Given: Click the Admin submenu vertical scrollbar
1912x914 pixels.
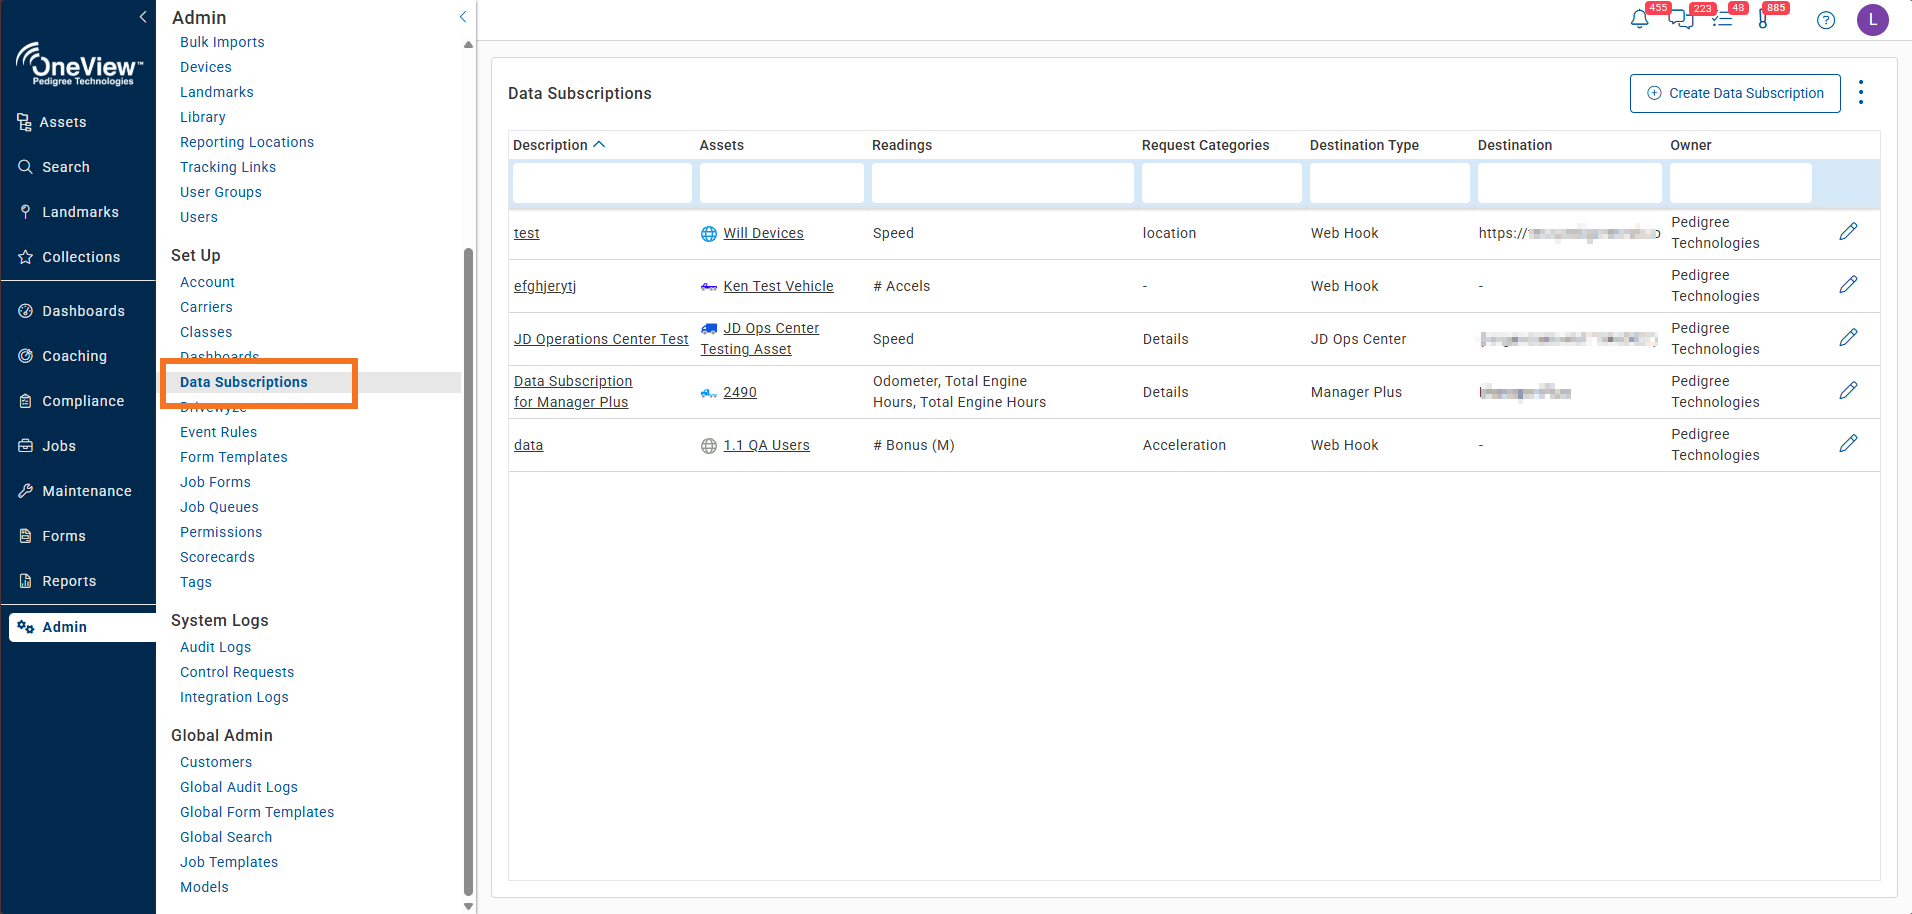Looking at the screenshot, I should click(x=468, y=572).
